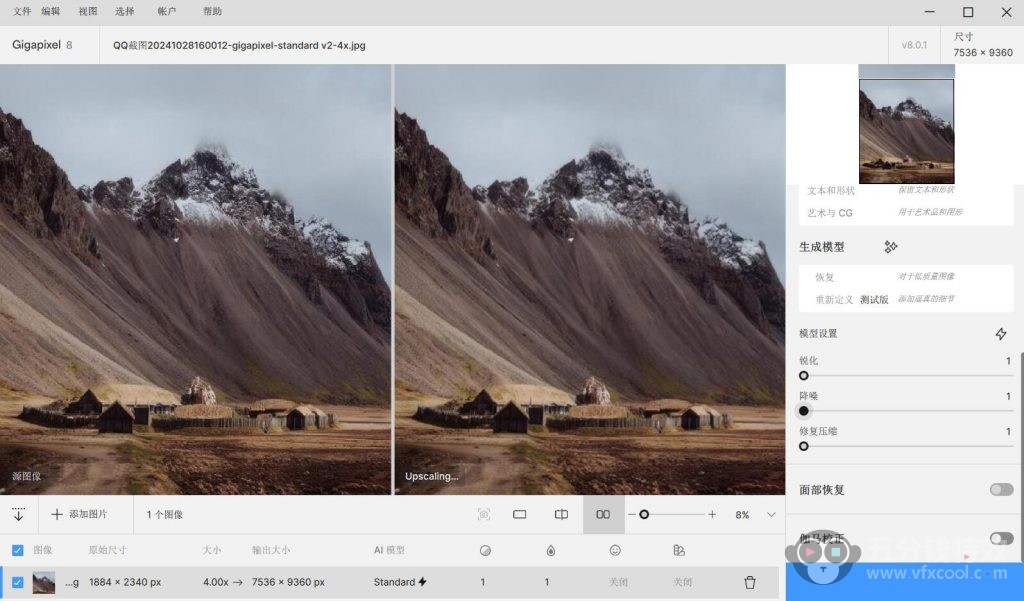Select the 恢复 generative model option

click(825, 277)
